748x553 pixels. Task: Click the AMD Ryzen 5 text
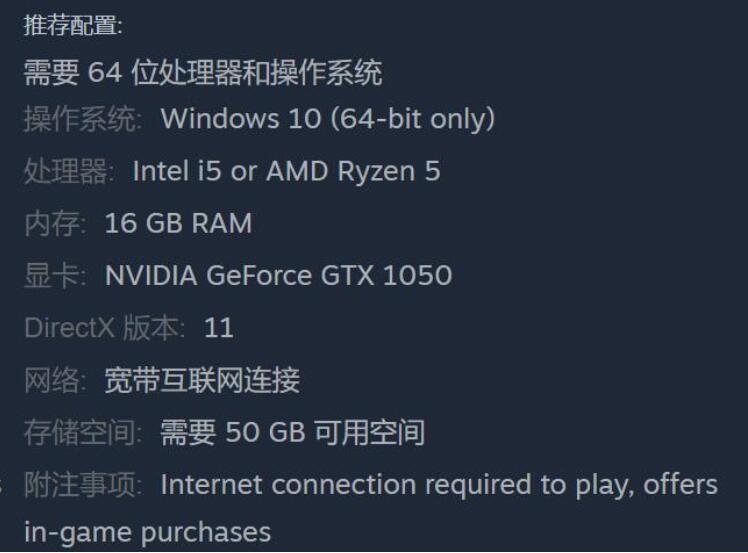tap(353, 171)
